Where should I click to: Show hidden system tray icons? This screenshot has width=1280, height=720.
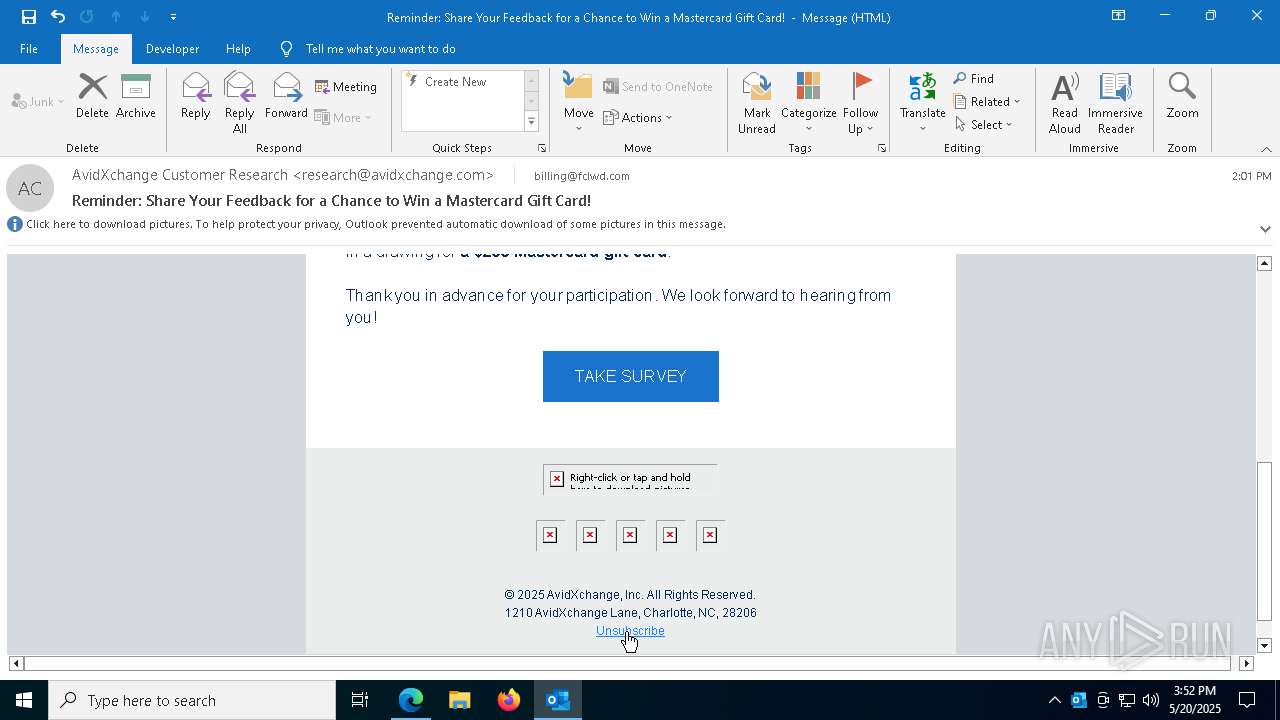pos(1054,700)
